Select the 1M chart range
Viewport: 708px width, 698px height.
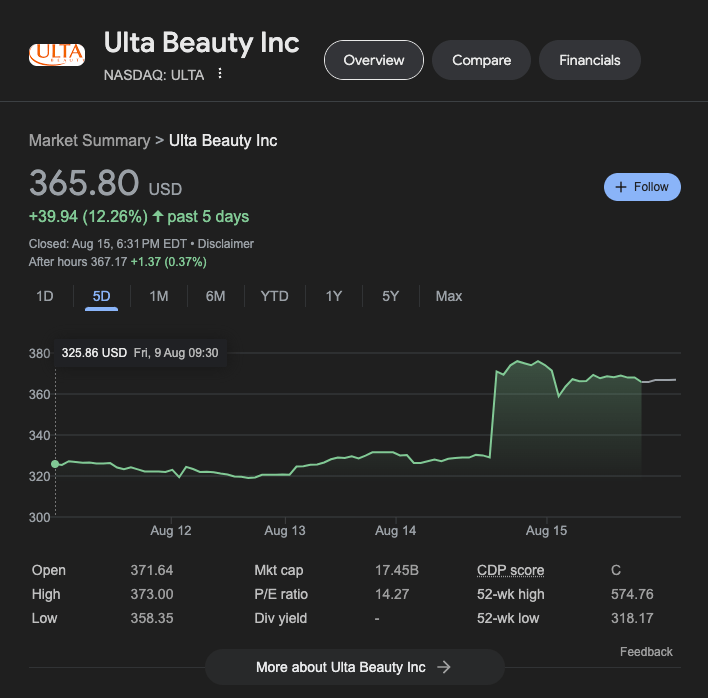pos(158,296)
